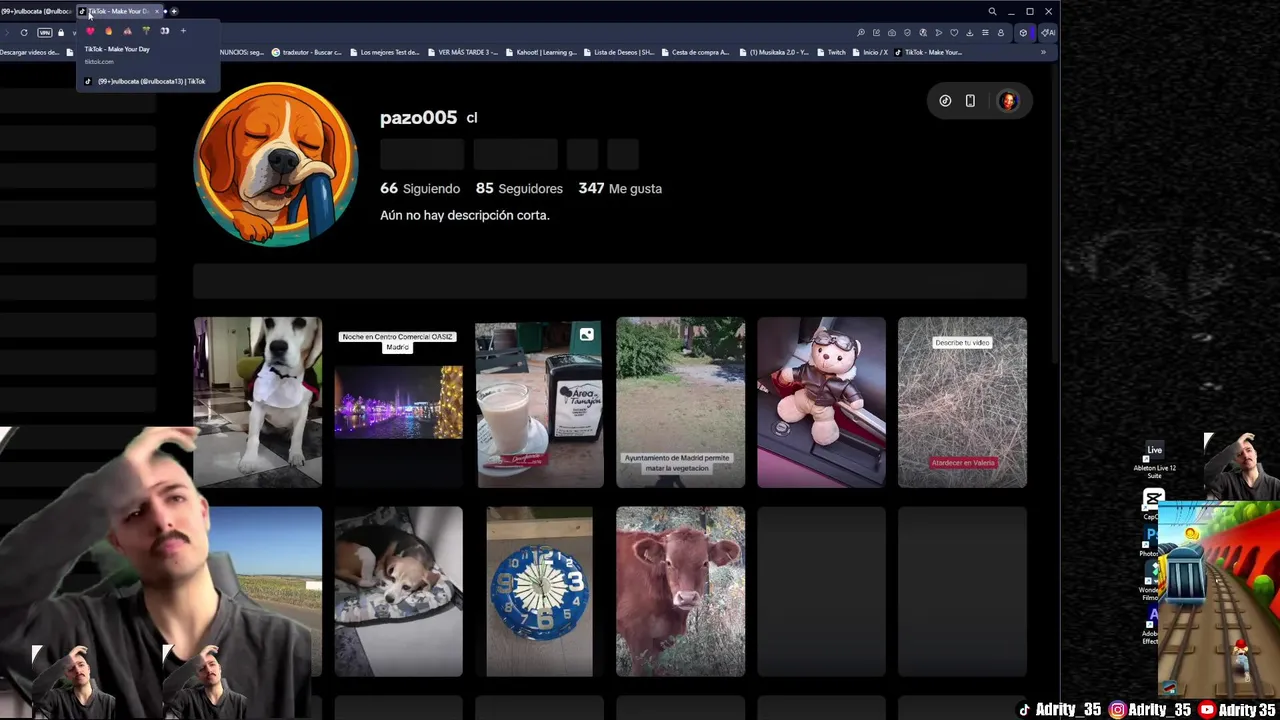Open the easy setup sliders icon
This screenshot has width=1280, height=720.
[985, 32]
